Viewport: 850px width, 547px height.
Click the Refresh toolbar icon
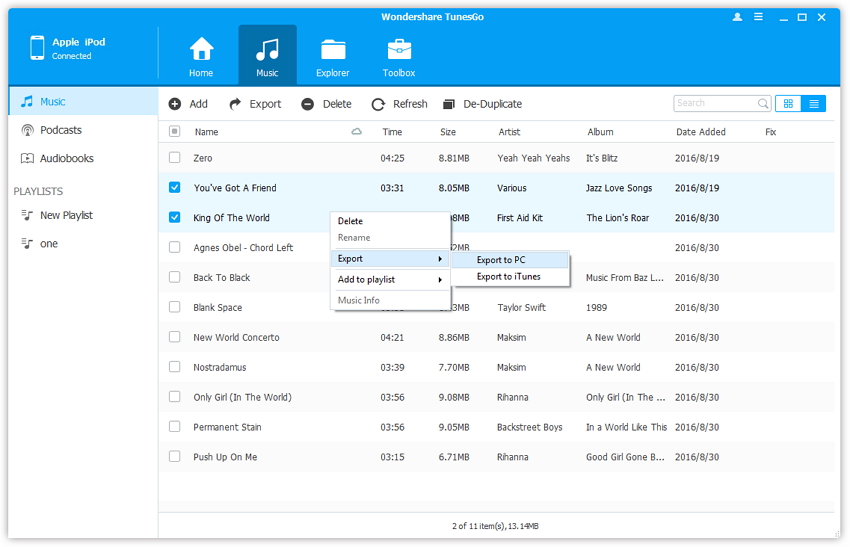pos(378,104)
